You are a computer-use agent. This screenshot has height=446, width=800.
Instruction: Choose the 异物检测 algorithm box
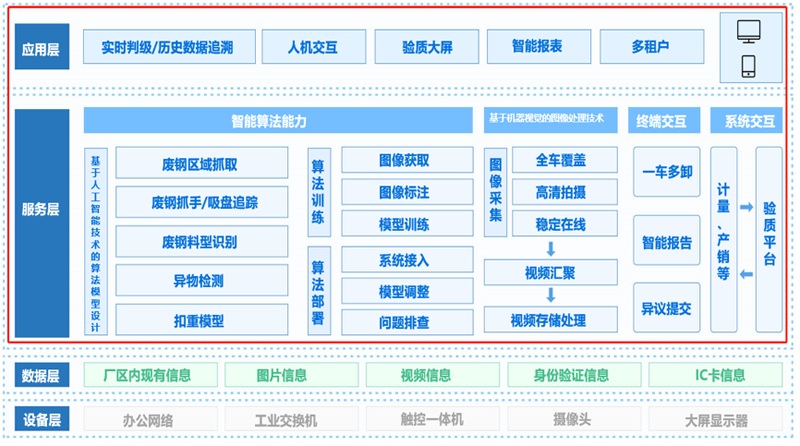click(x=199, y=281)
